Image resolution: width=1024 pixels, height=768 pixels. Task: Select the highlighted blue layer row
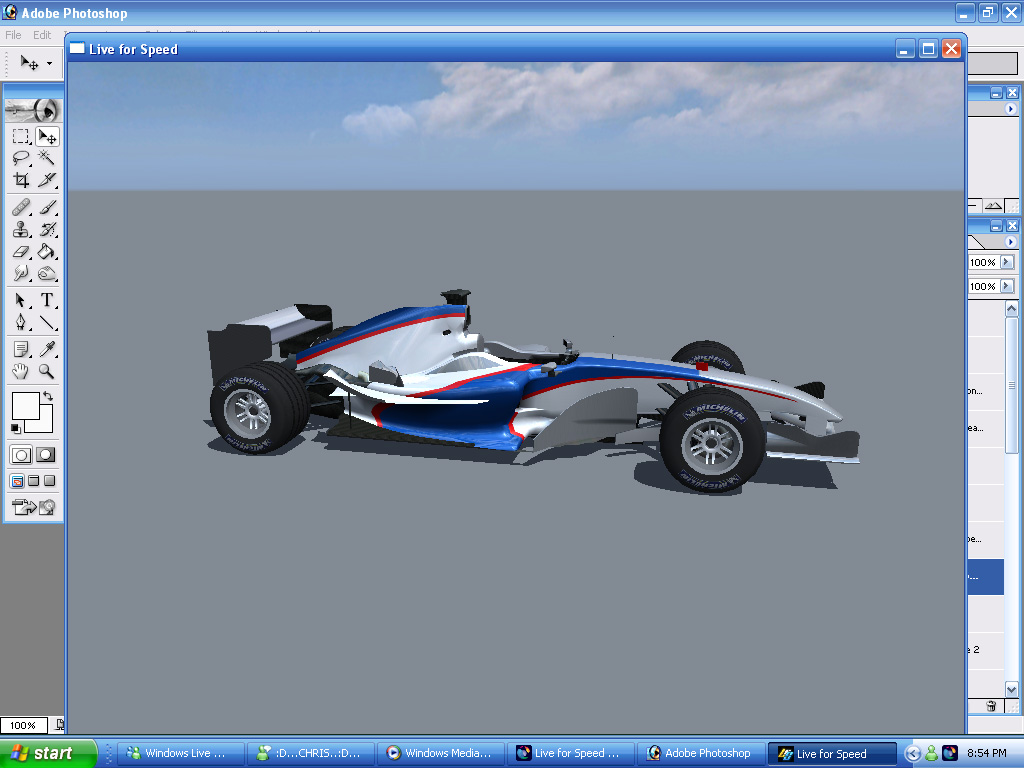[x=985, y=577]
